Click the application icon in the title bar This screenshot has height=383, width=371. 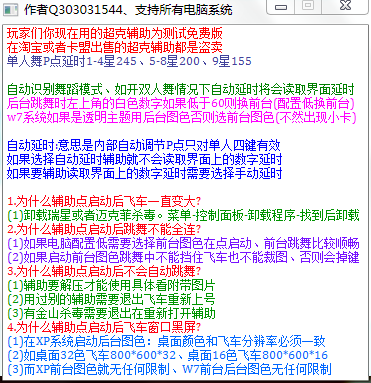pyautogui.click(x=10, y=9)
